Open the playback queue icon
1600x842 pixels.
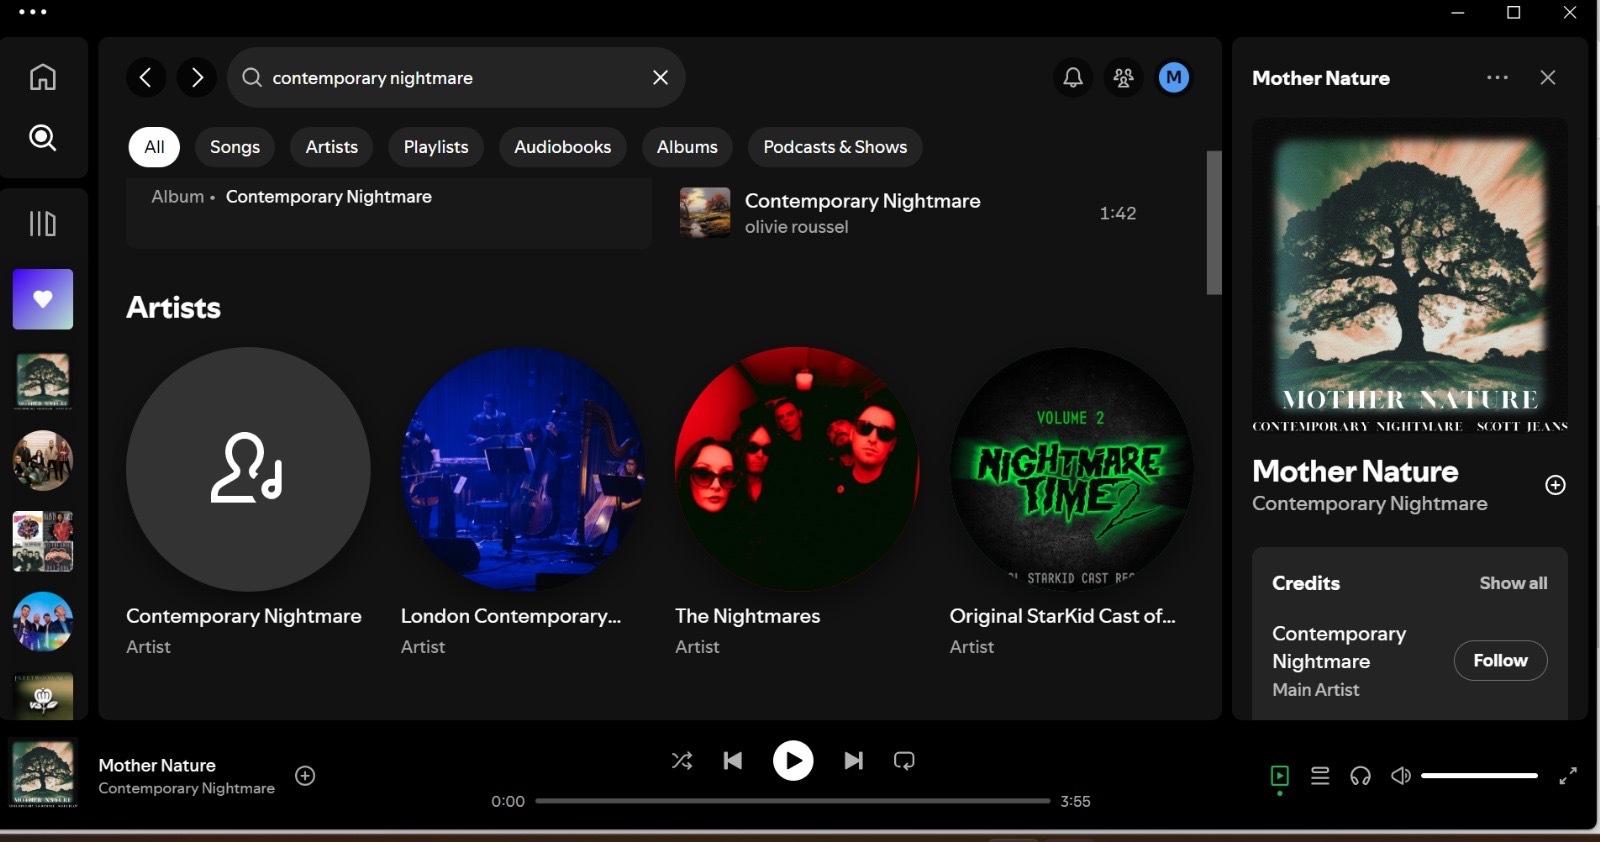(x=1320, y=776)
